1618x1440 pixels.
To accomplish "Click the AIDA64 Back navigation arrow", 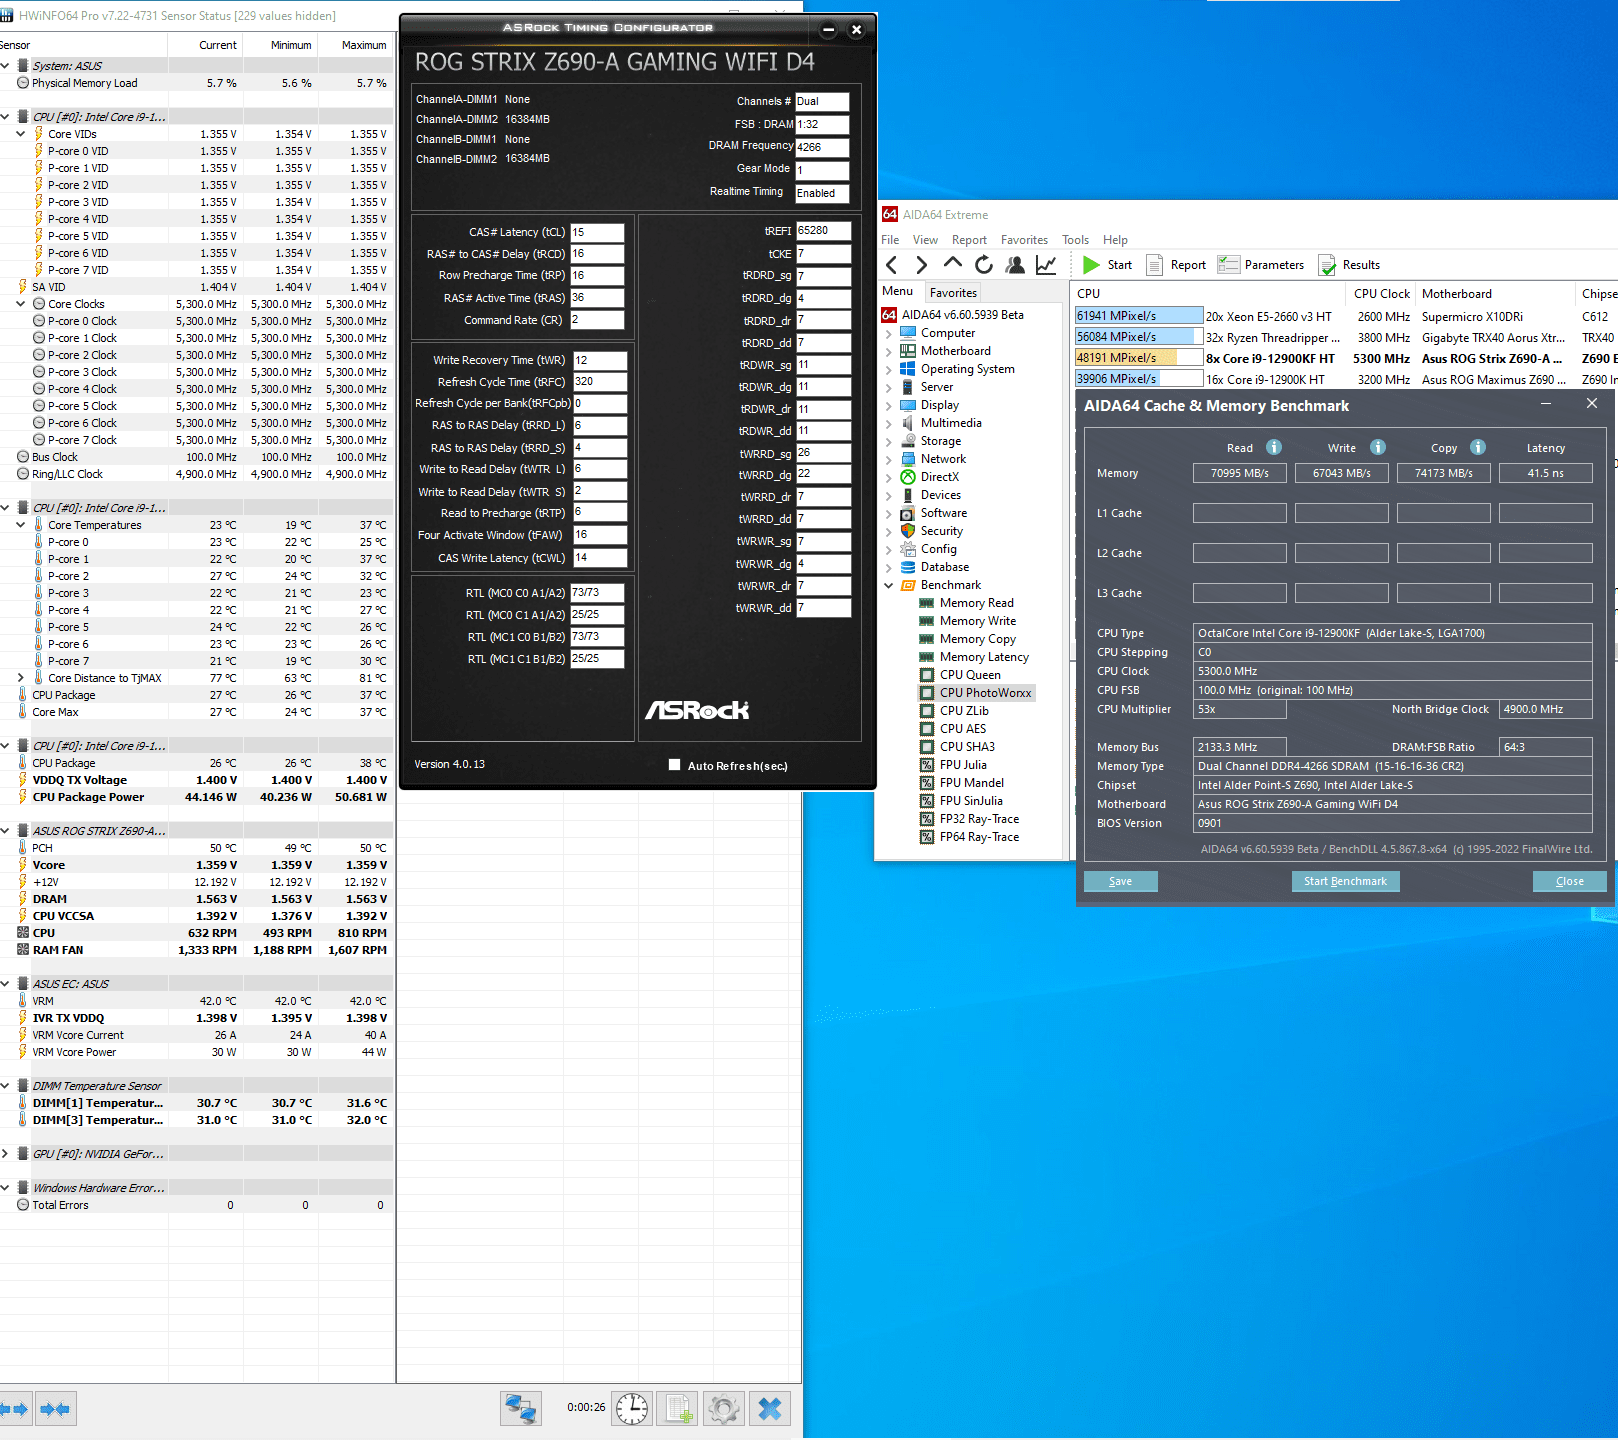I will tap(892, 265).
